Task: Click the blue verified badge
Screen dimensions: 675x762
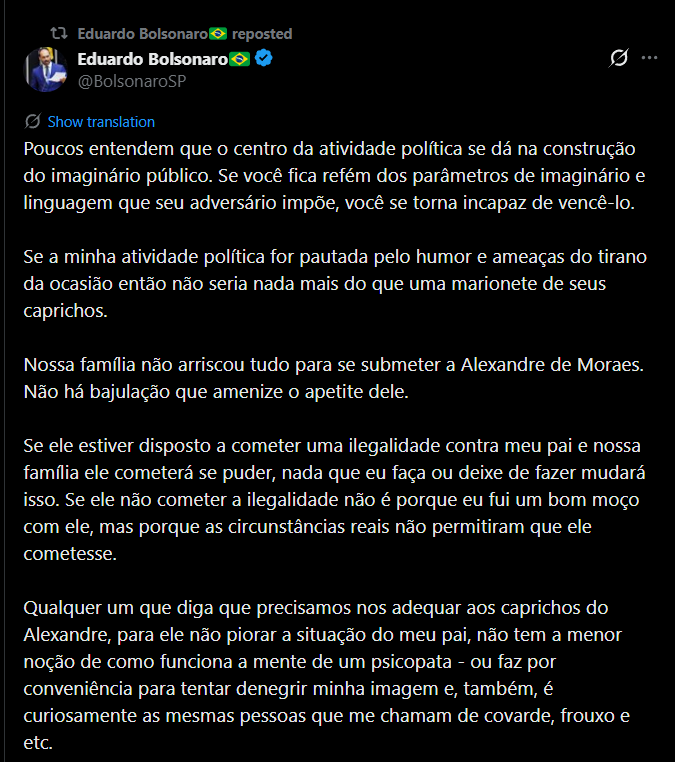Action: point(264,60)
